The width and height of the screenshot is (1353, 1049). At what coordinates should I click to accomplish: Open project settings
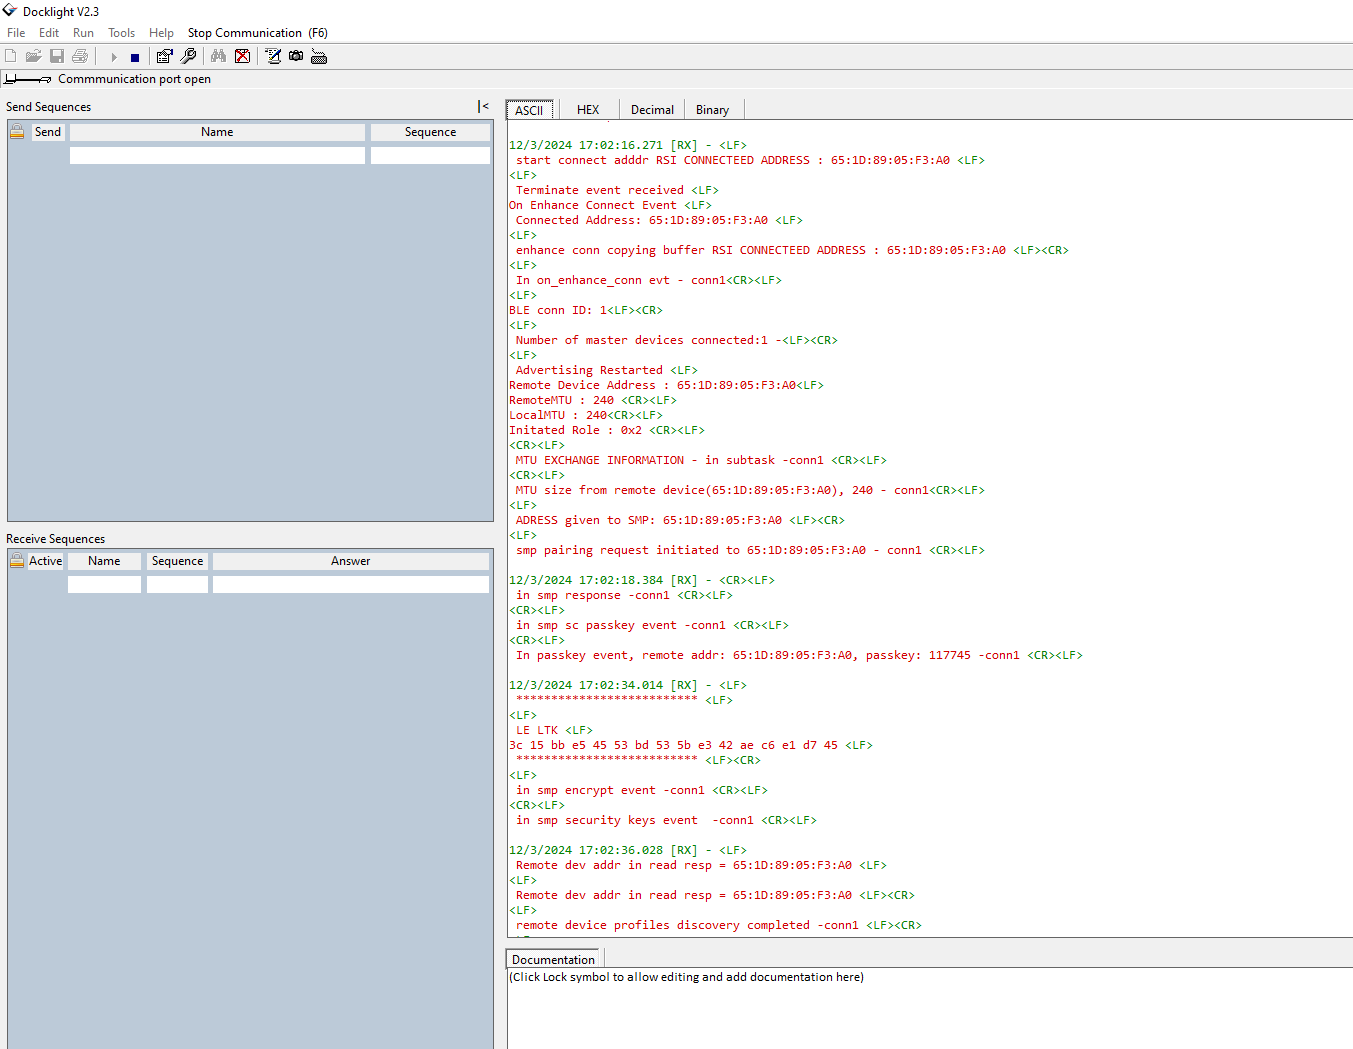(x=164, y=55)
